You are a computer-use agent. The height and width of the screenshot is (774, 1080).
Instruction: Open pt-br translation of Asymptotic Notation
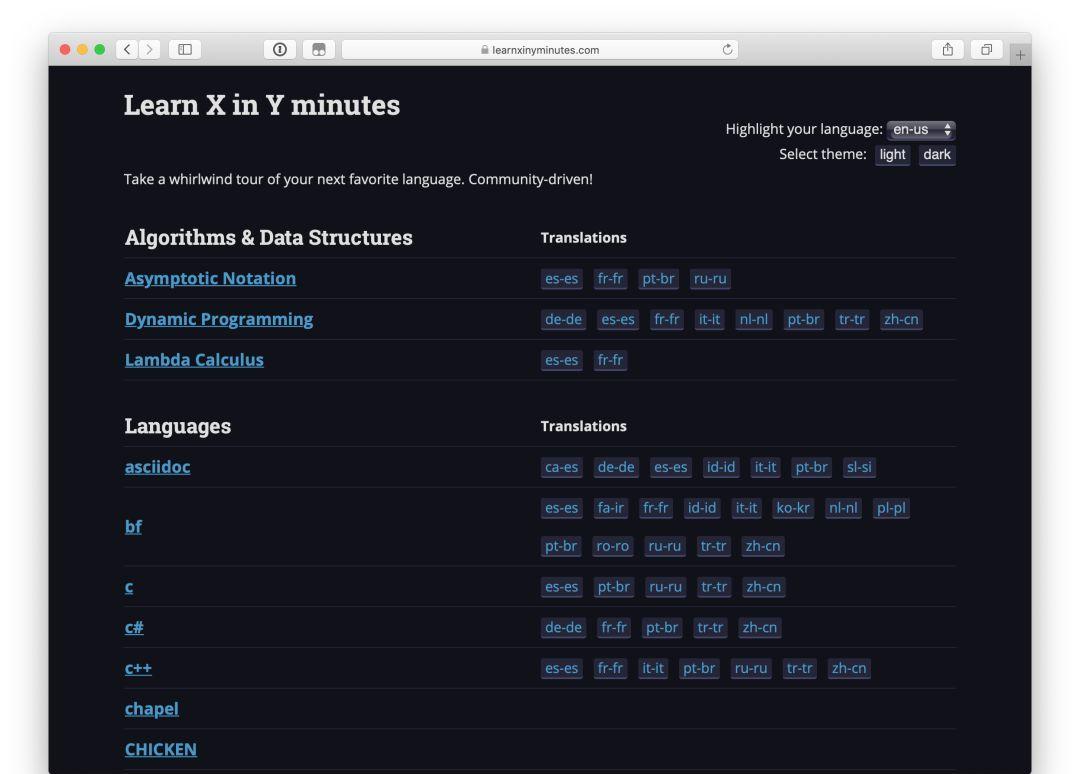pyautogui.click(x=658, y=279)
